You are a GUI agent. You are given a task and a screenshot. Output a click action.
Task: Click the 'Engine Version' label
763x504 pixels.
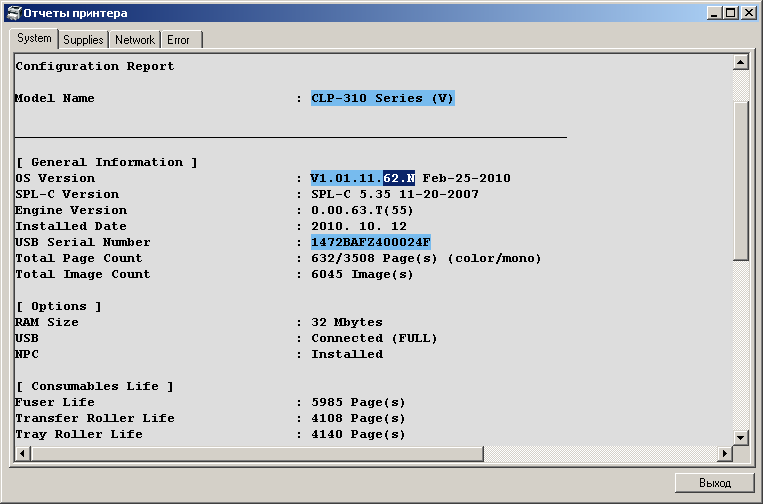point(71,210)
